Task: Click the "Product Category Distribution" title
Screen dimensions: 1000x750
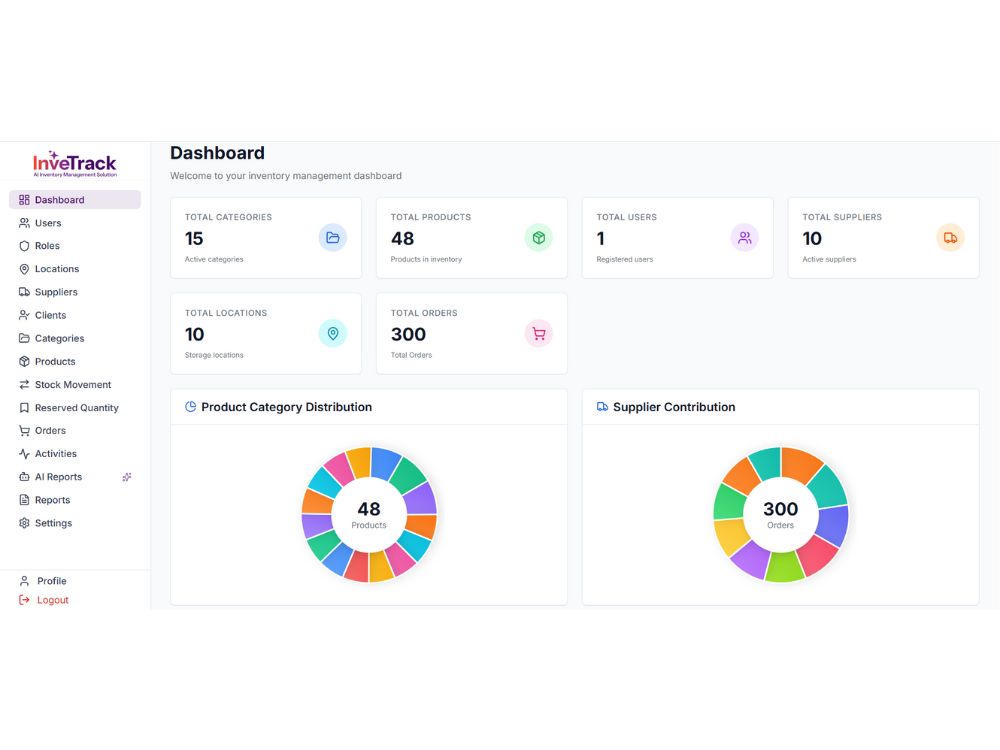Action: click(286, 407)
